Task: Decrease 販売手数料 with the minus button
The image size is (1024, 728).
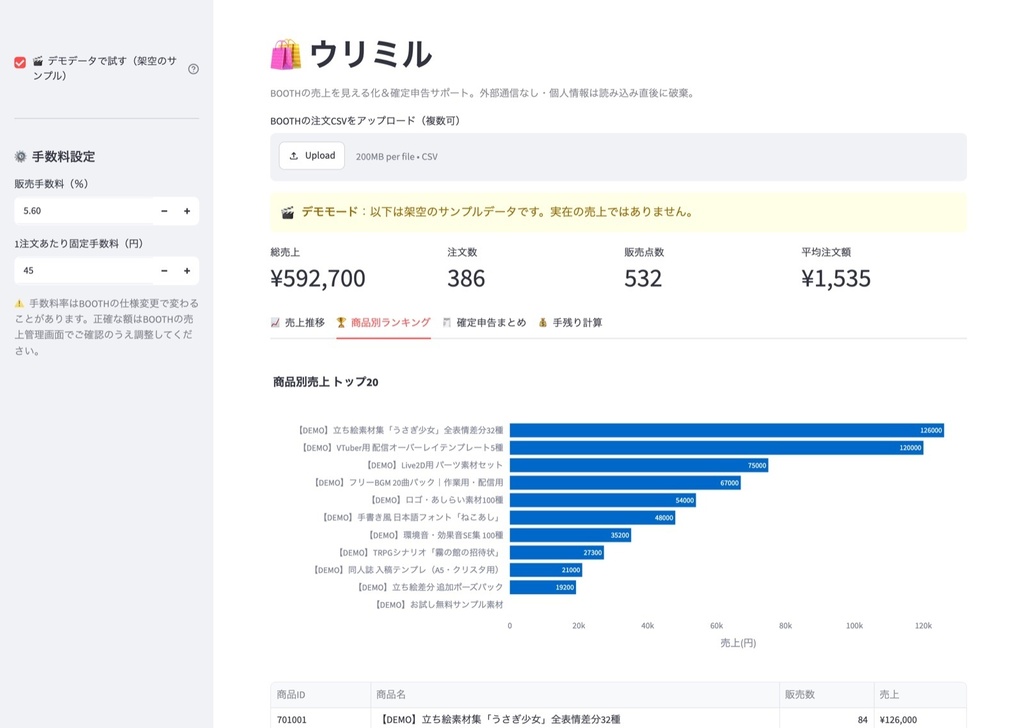Action: click(x=165, y=211)
